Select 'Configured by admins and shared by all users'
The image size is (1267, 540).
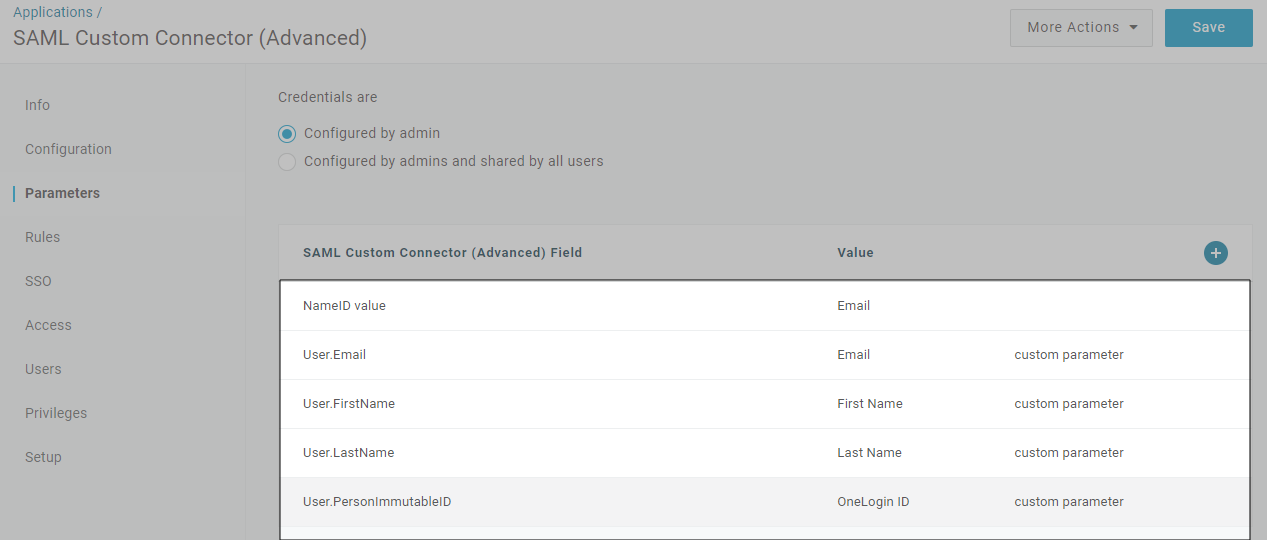pos(287,161)
